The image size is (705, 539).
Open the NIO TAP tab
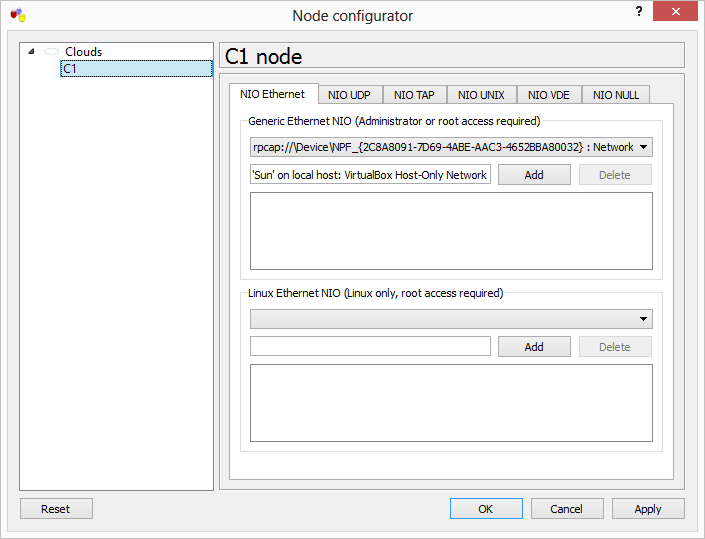pos(414,95)
